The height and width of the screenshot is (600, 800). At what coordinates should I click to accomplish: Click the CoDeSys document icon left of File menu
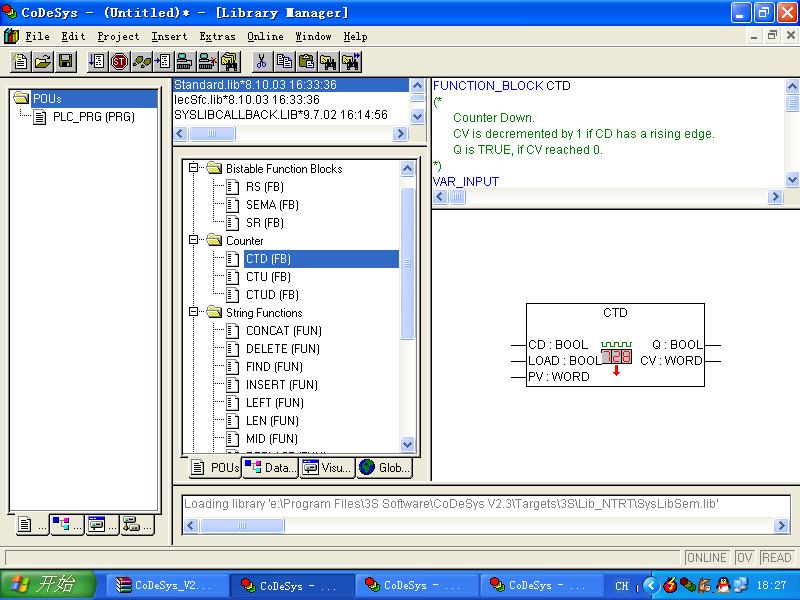pos(11,36)
